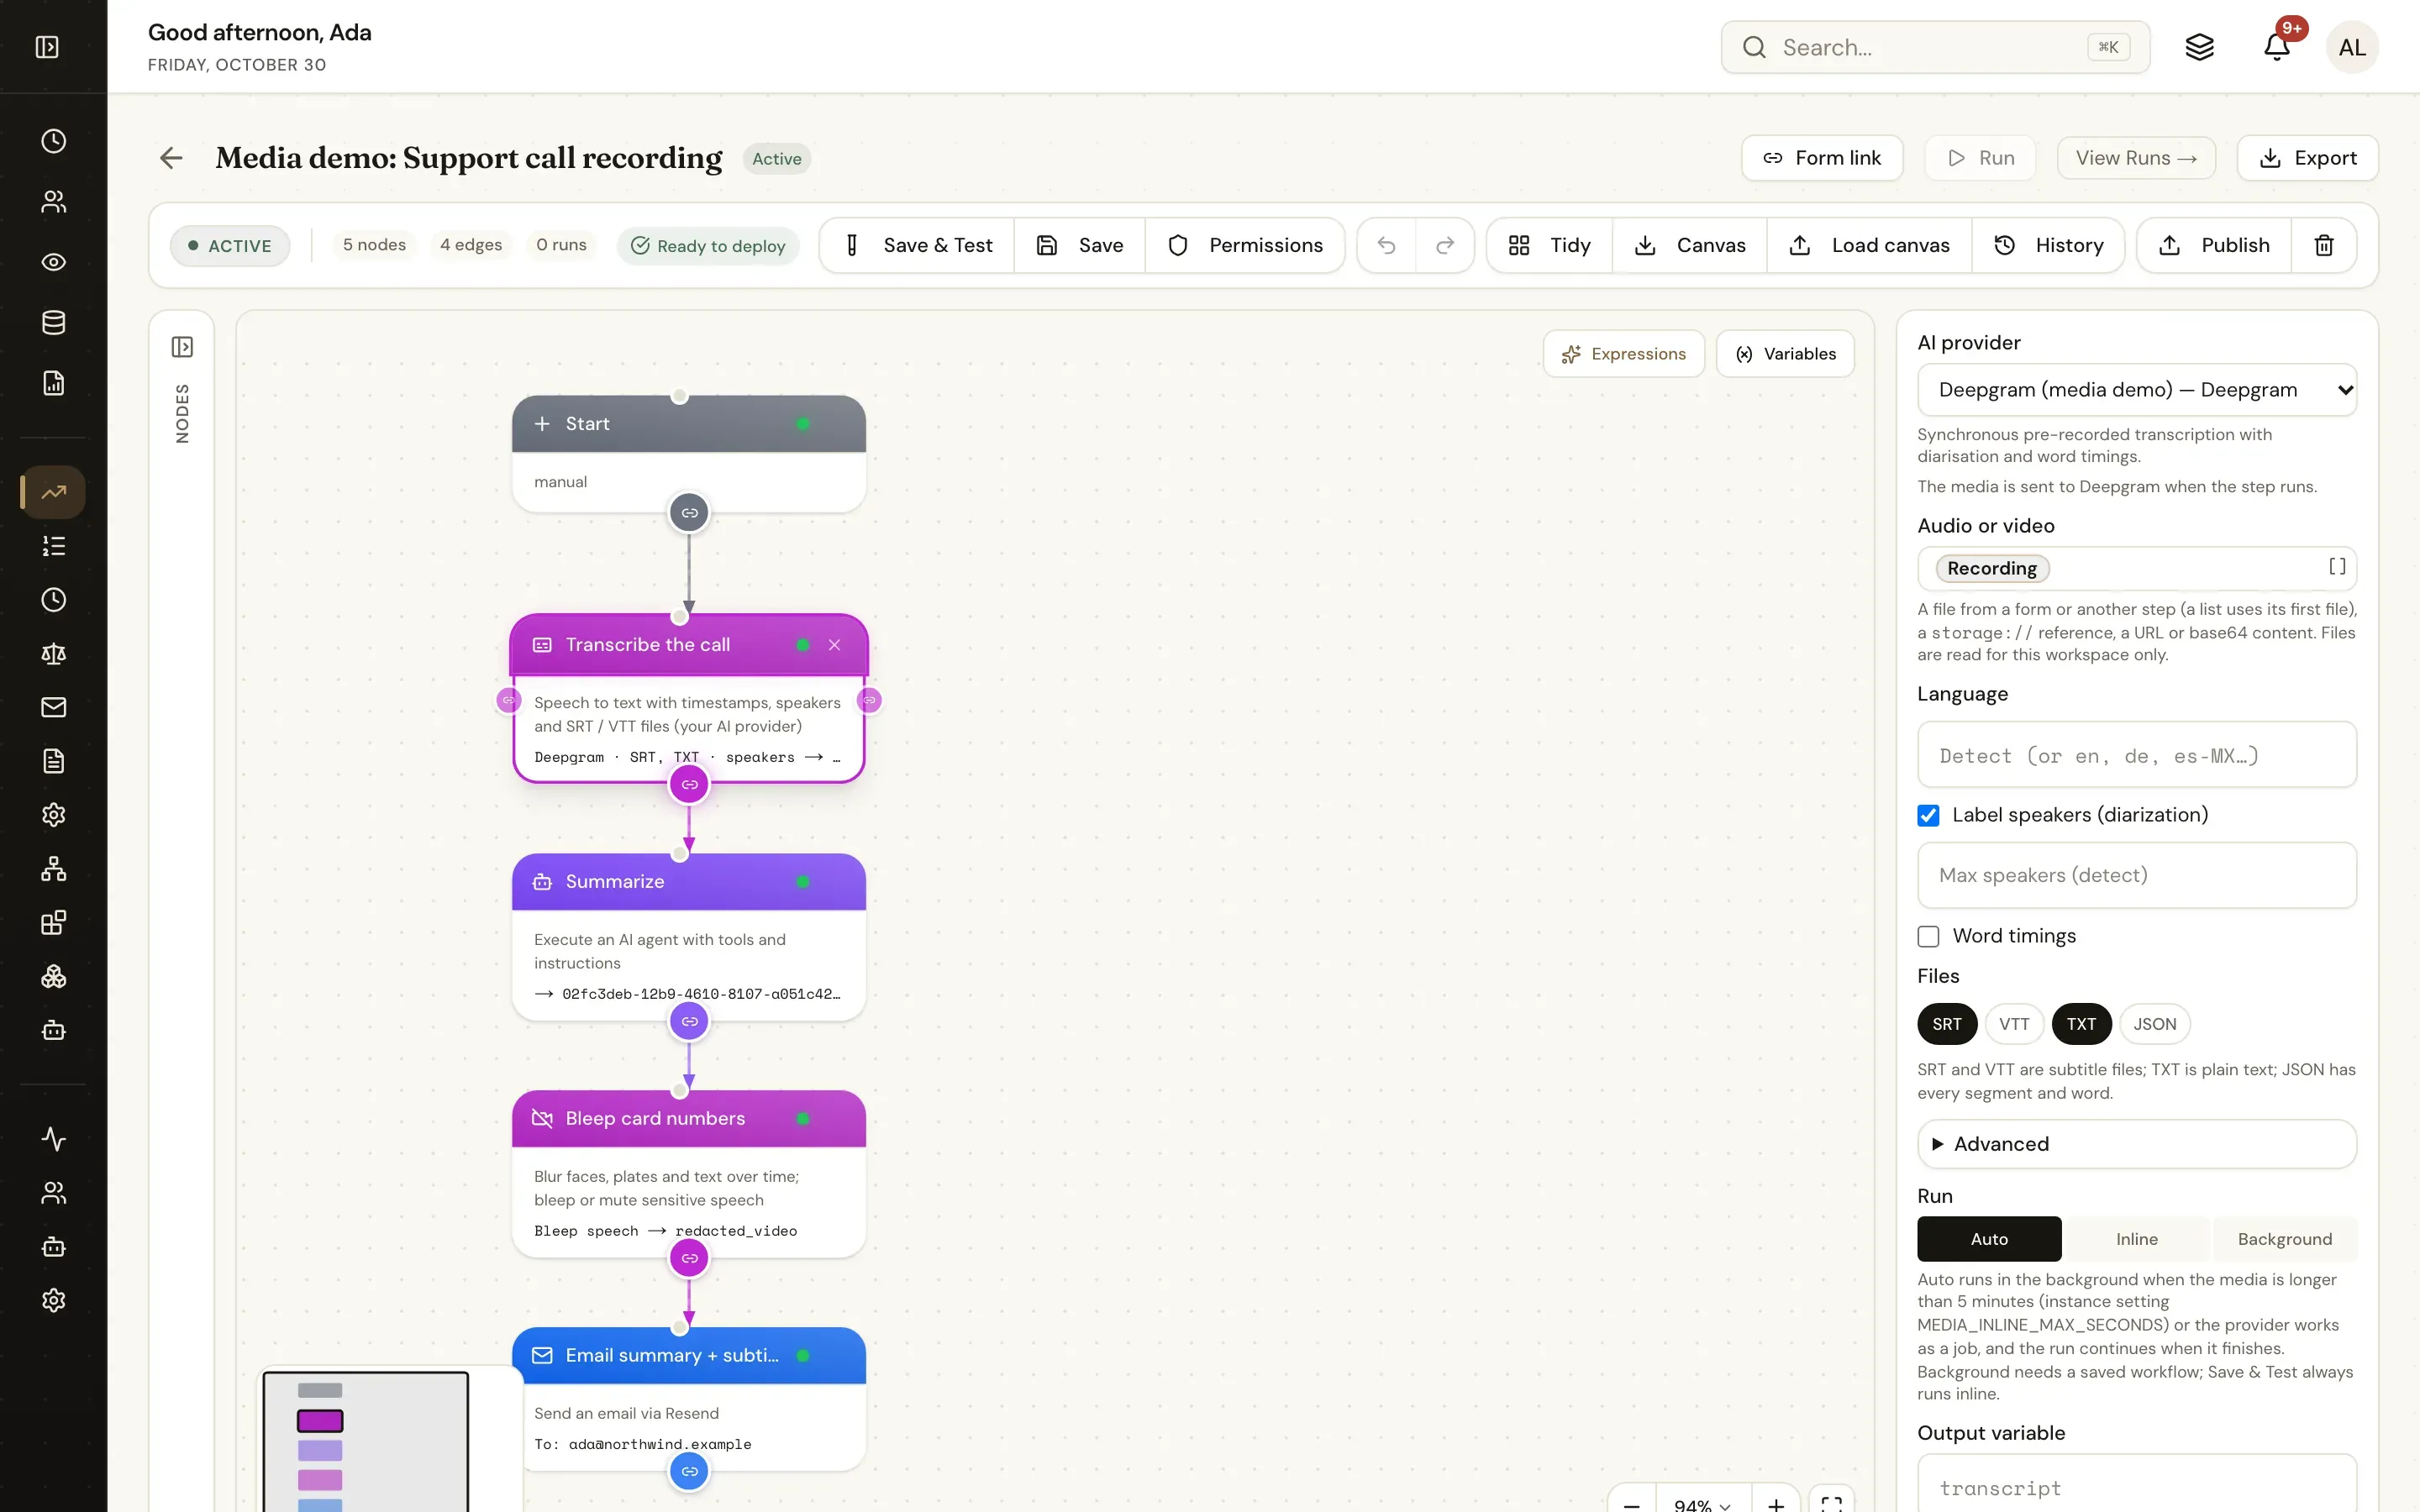Expand the NODES panel toggle icon
The width and height of the screenshot is (2420, 1512).
point(182,347)
